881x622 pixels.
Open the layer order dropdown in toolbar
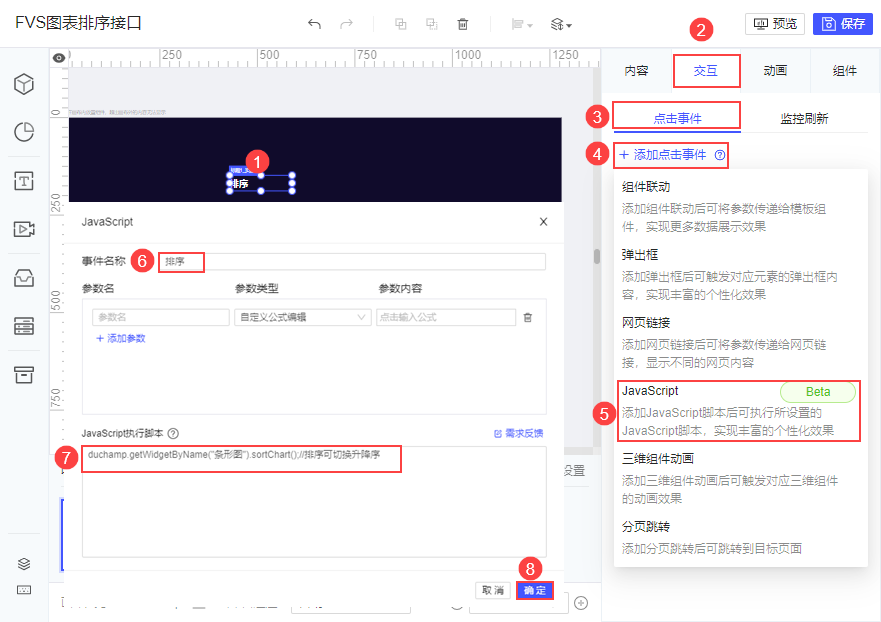point(561,25)
